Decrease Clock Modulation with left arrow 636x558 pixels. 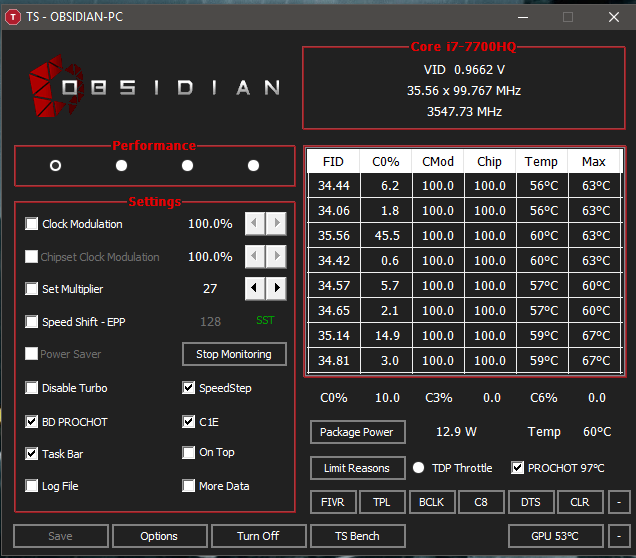pos(255,224)
